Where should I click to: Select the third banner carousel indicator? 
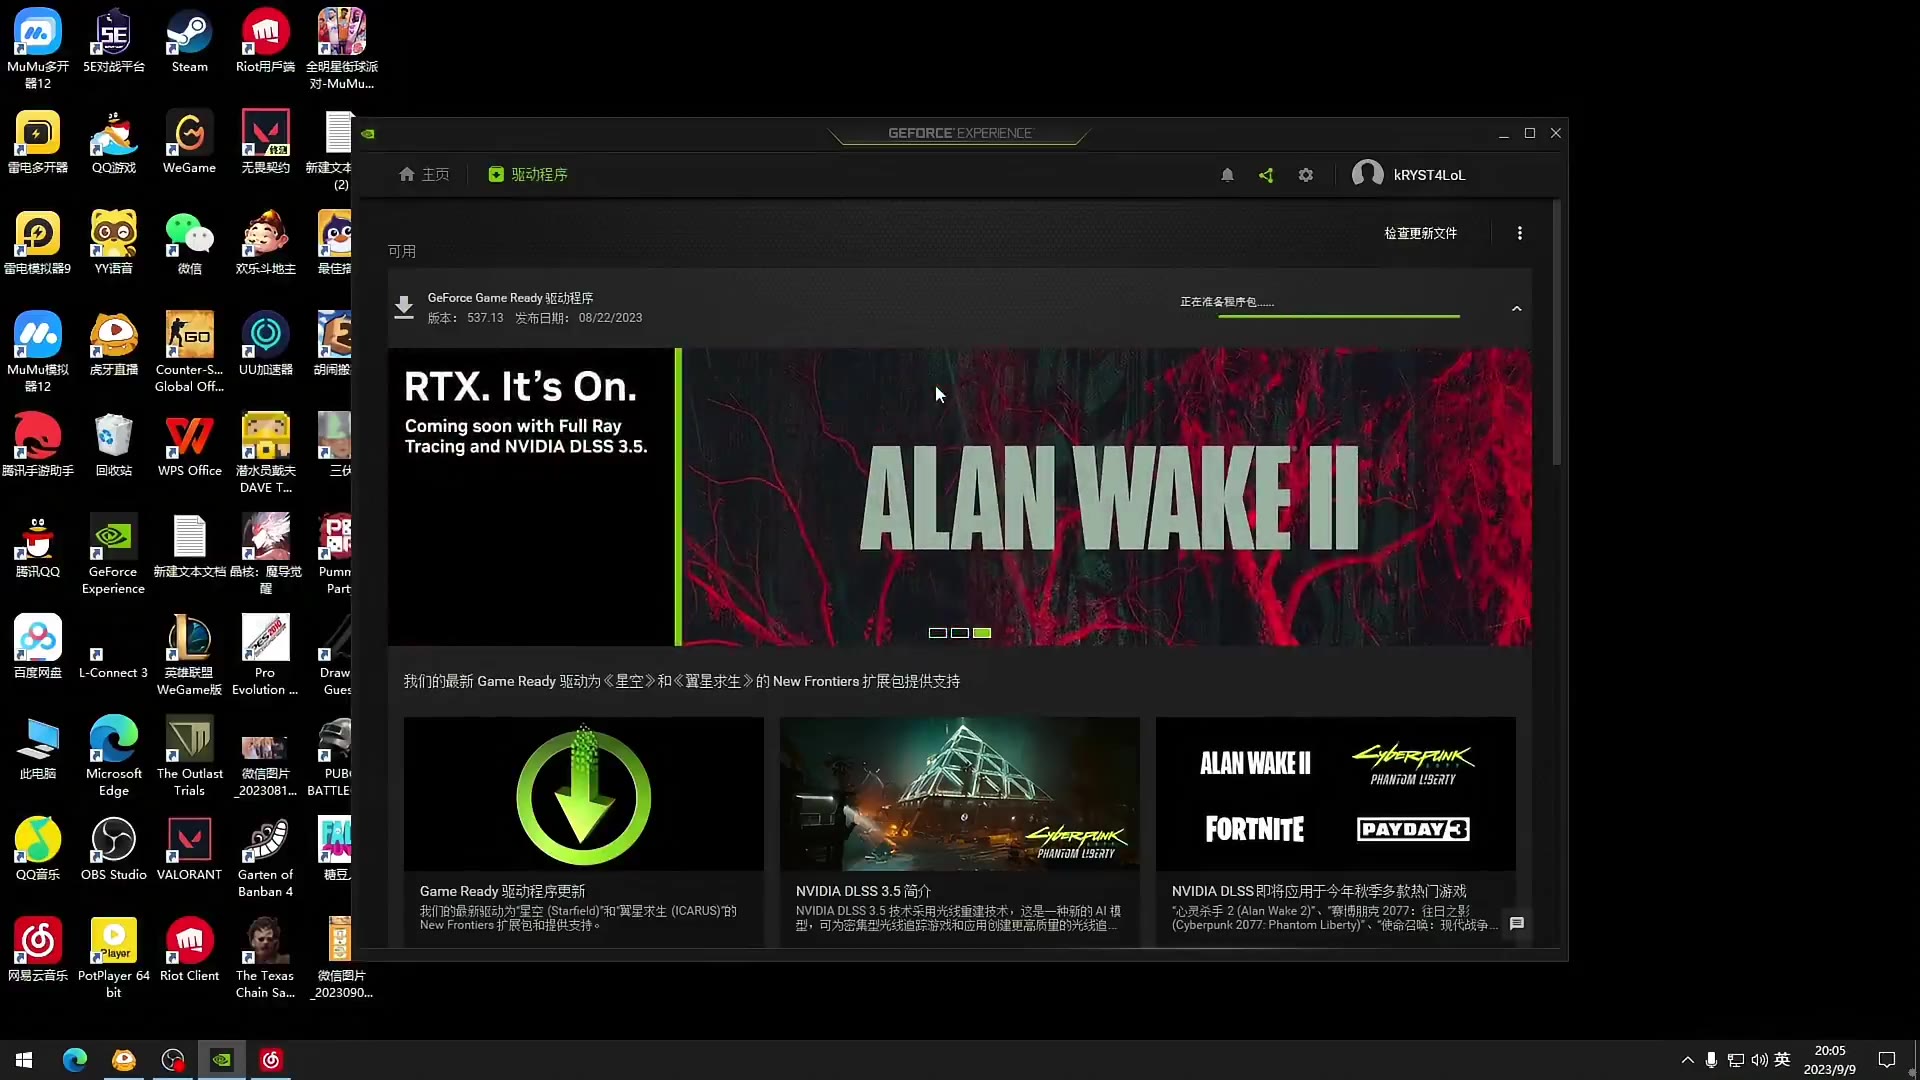coord(982,633)
